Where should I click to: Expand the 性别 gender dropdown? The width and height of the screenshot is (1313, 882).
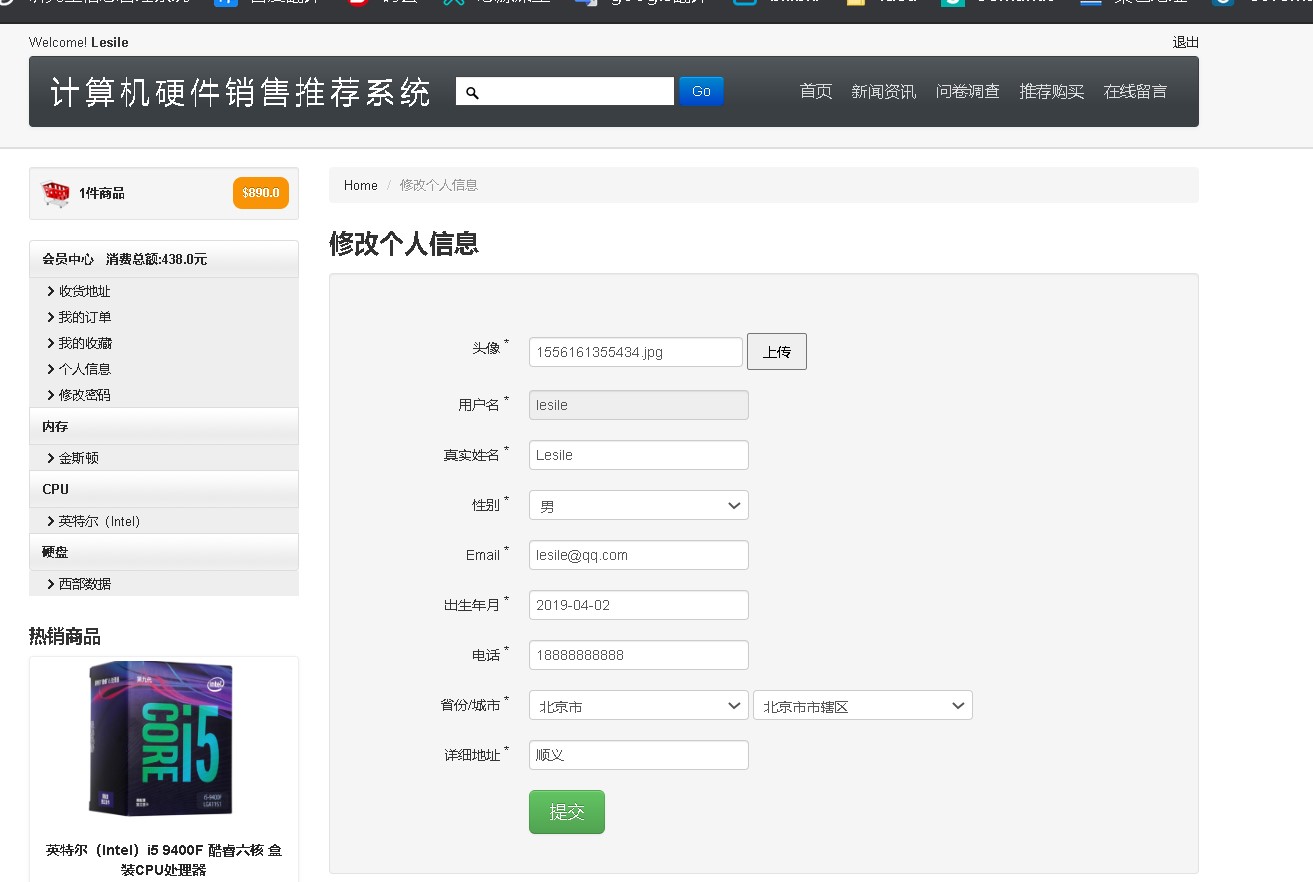point(638,506)
